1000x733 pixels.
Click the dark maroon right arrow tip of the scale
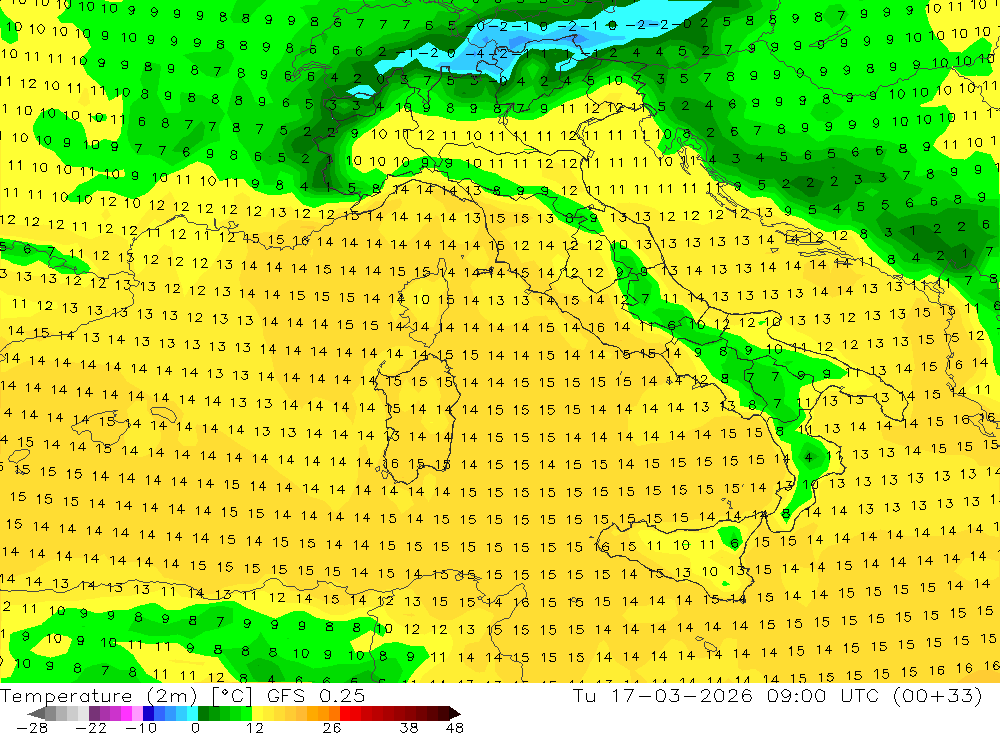point(455,713)
